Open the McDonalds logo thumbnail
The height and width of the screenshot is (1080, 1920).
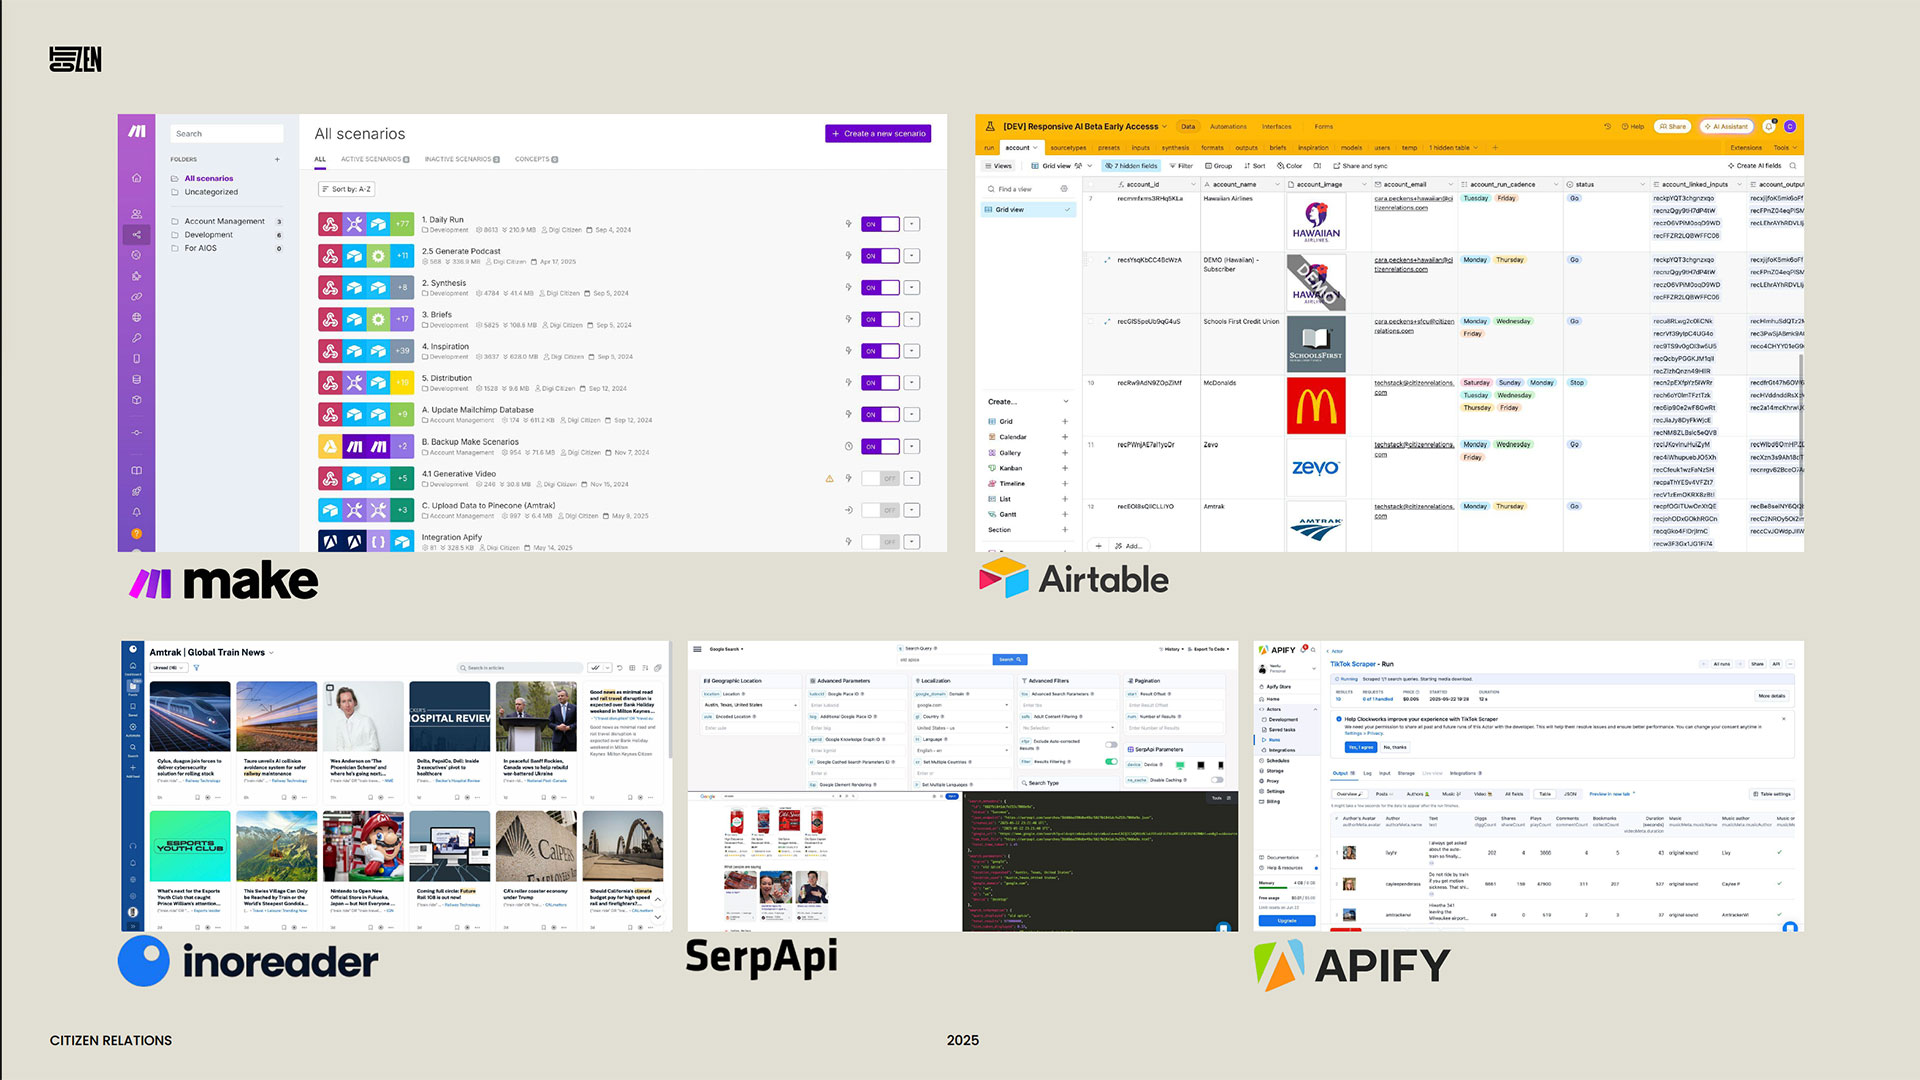pos(1316,406)
